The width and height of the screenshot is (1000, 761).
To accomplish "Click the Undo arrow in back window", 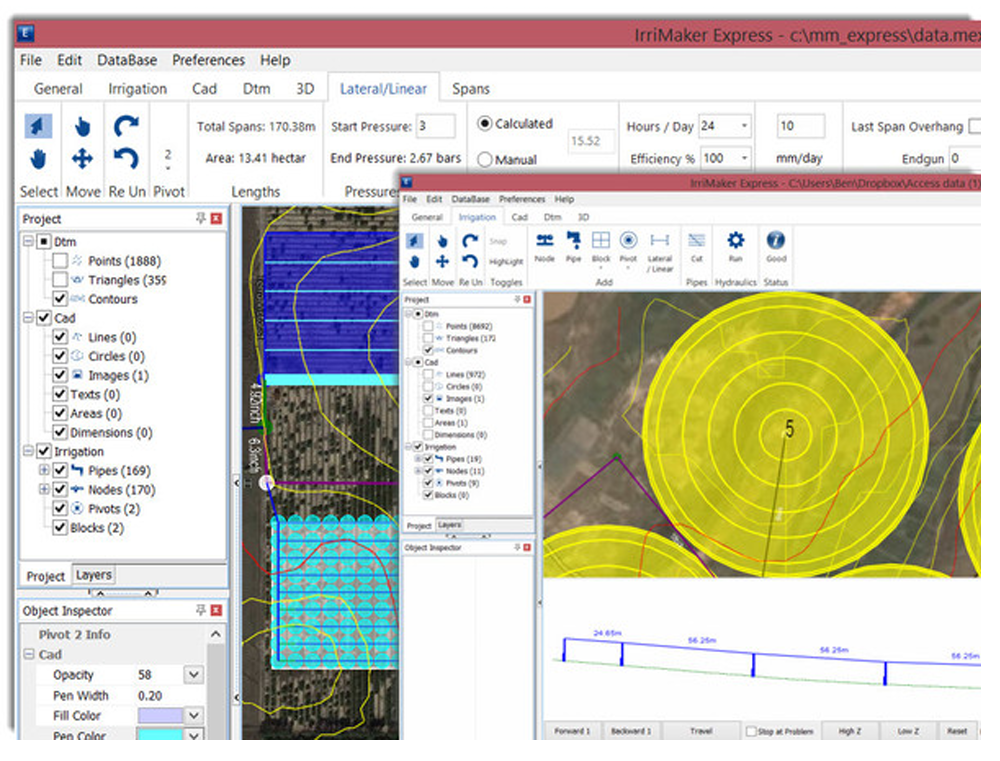I will (x=126, y=158).
